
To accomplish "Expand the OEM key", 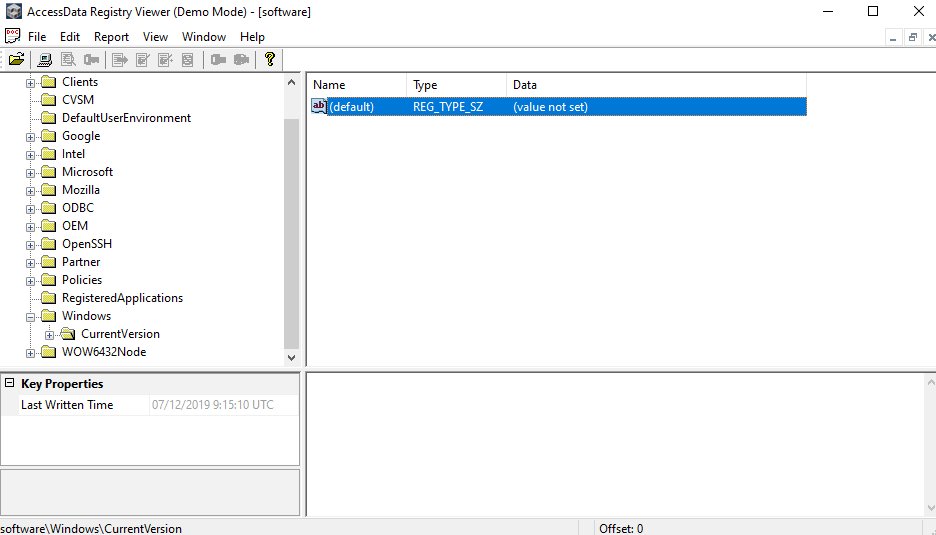I will point(30,227).
